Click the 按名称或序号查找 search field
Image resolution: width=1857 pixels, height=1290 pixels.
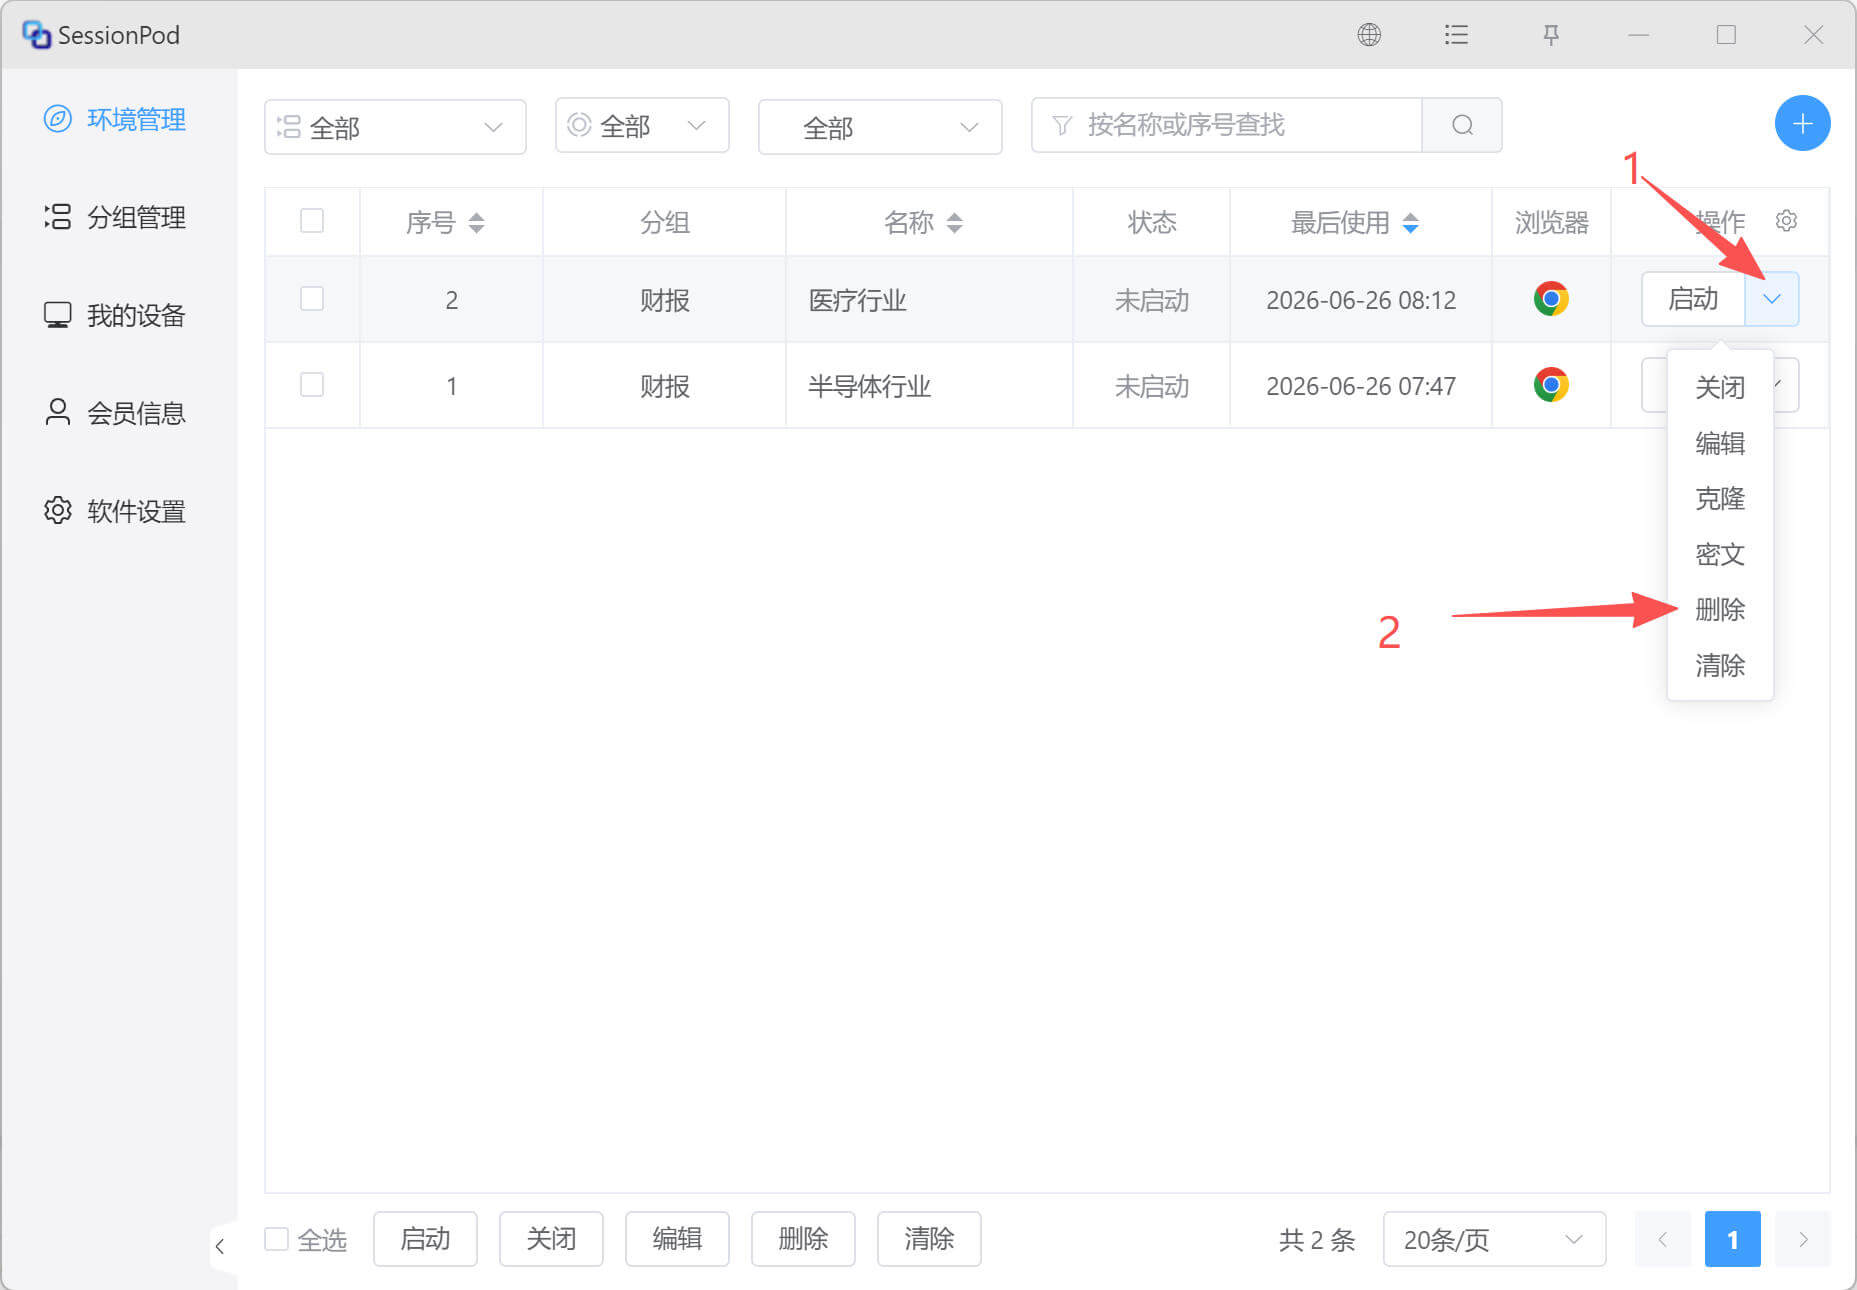click(1227, 125)
